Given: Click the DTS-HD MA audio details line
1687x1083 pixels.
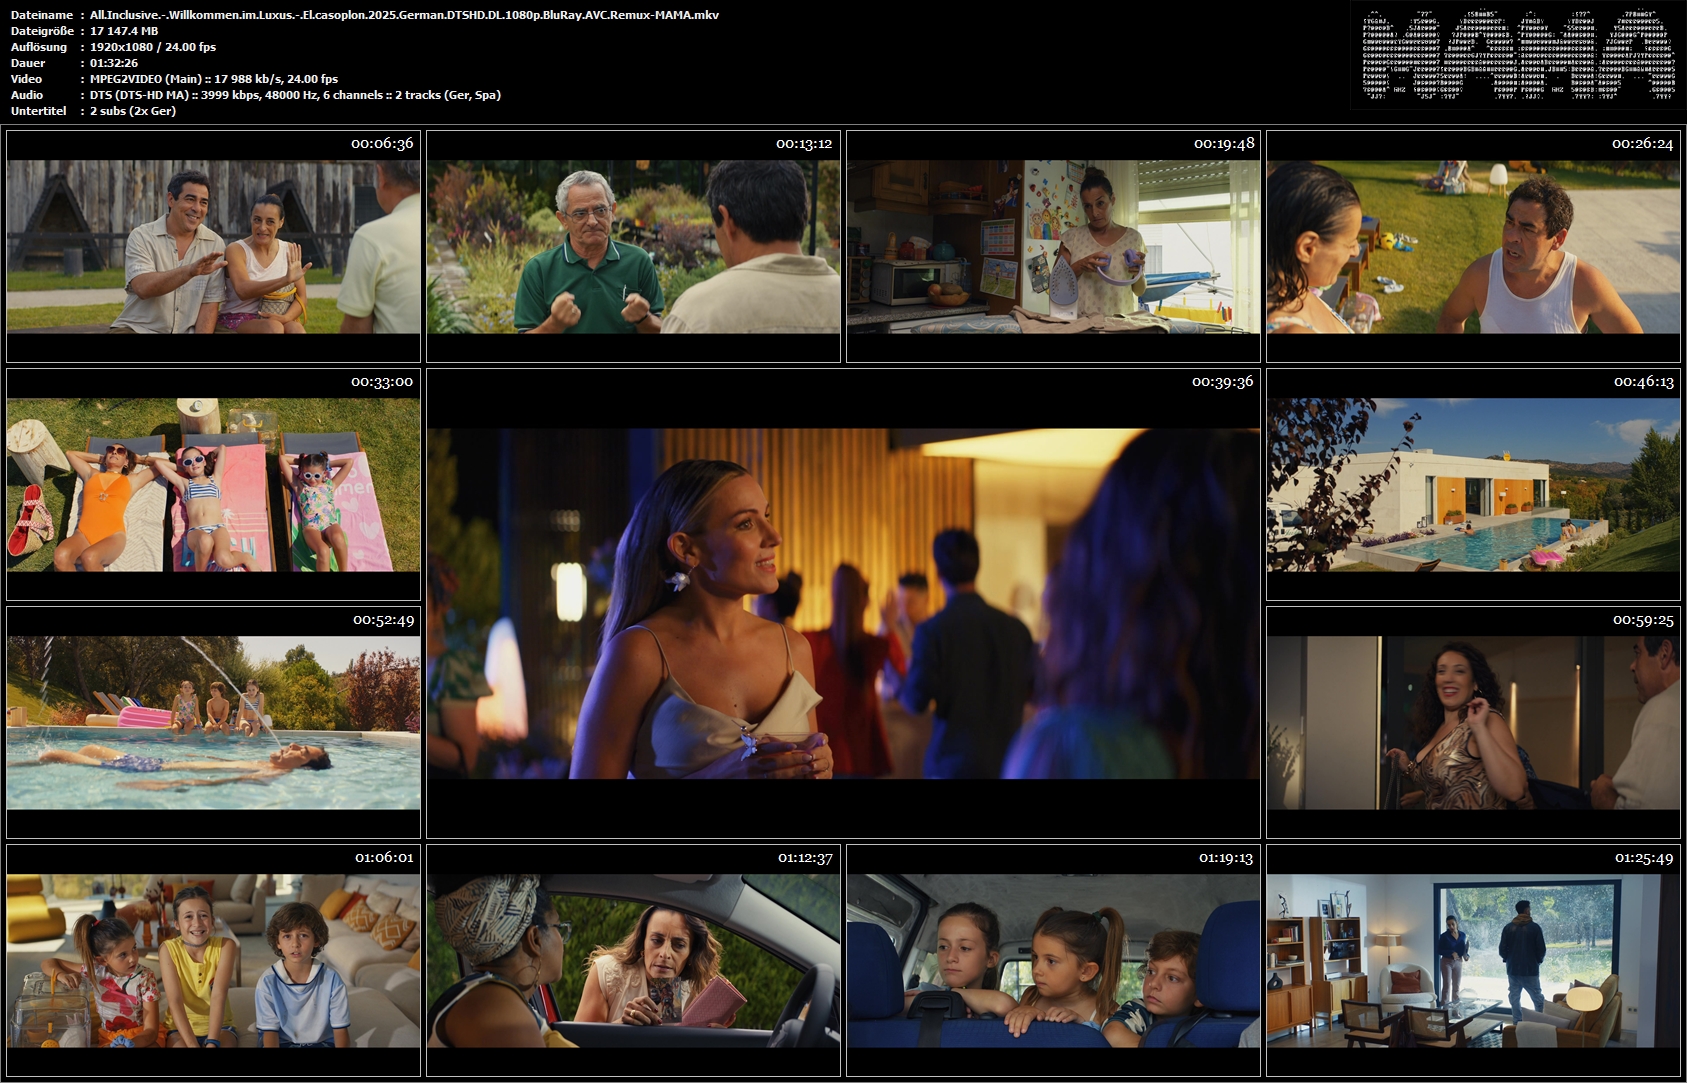Looking at the screenshot, I should pyautogui.click(x=295, y=95).
